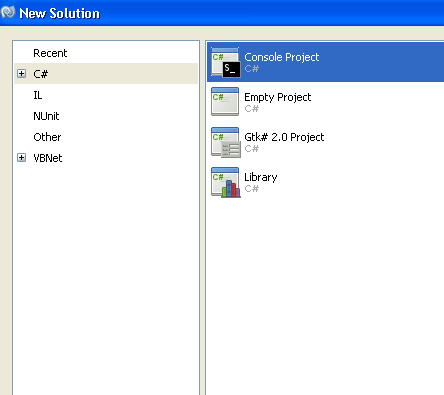Expand the C# category node
Screen dimensions: 444x395
[x=22, y=74]
